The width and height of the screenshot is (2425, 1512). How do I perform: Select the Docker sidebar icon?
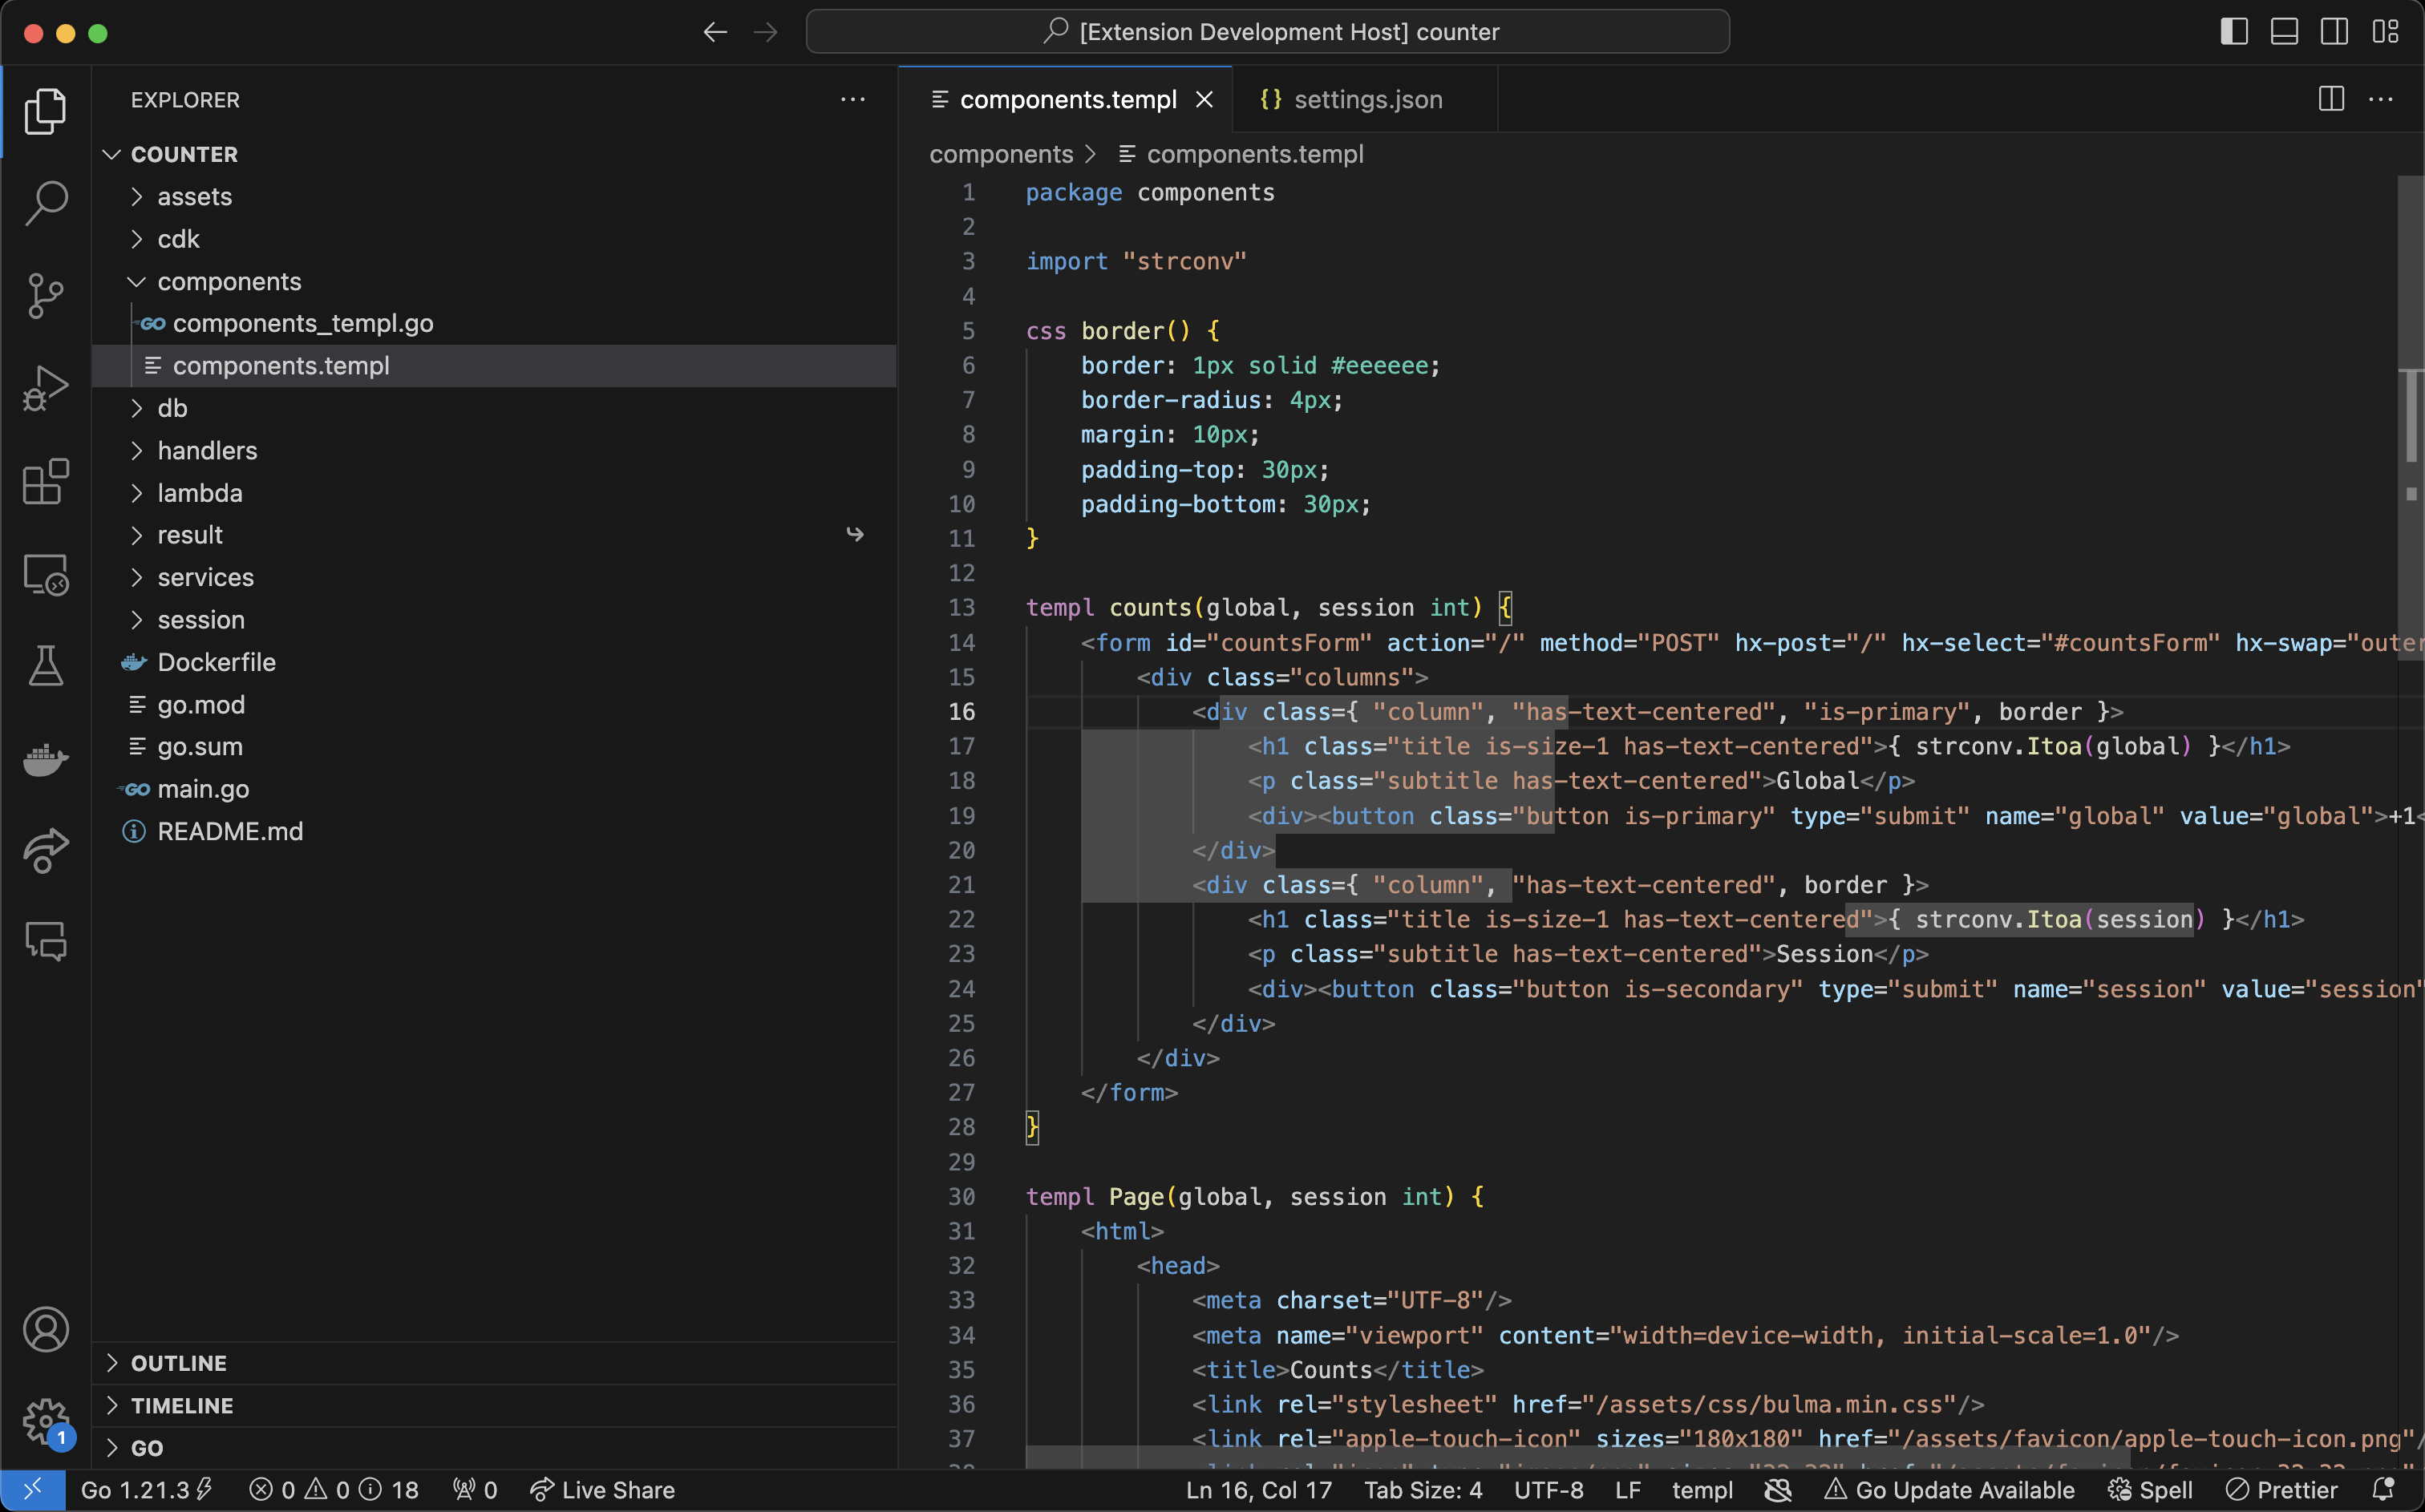tap(46, 760)
